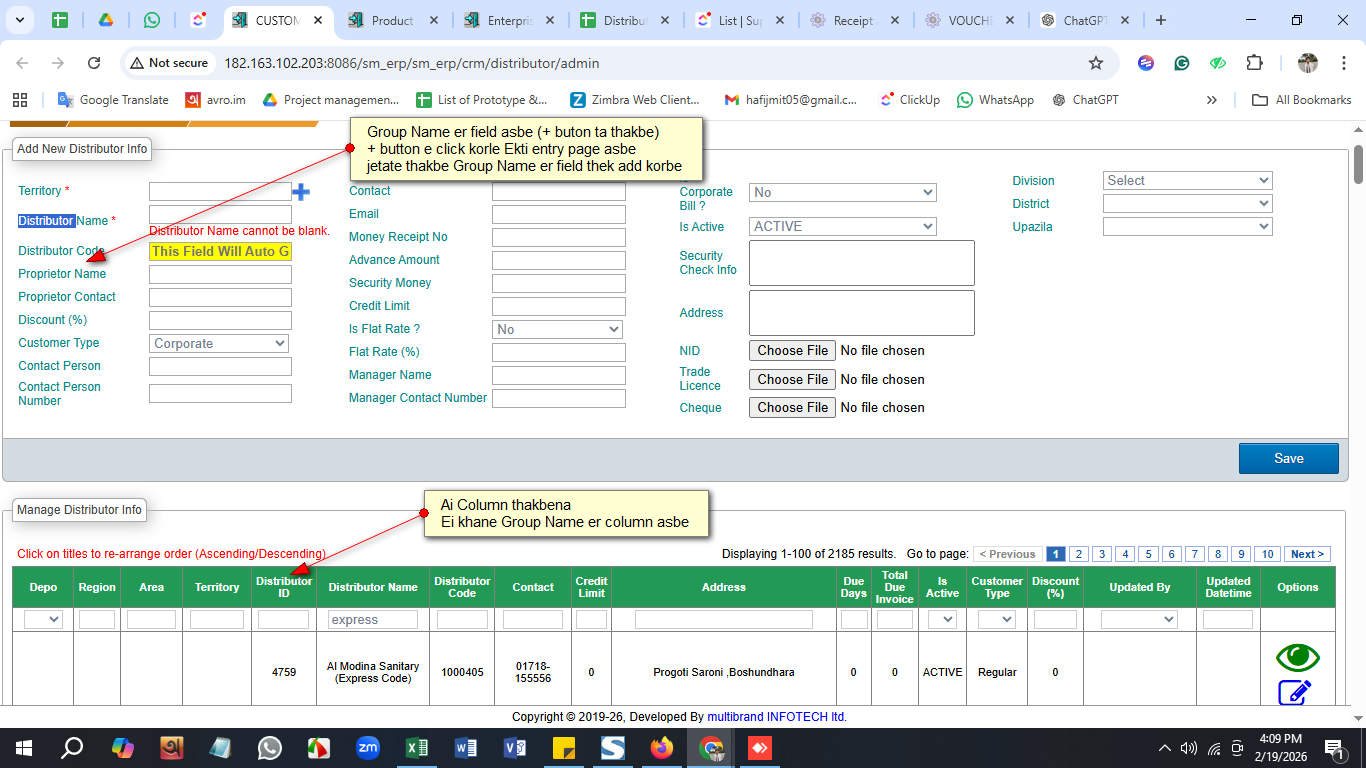Click the blue Save button

click(x=1288, y=458)
